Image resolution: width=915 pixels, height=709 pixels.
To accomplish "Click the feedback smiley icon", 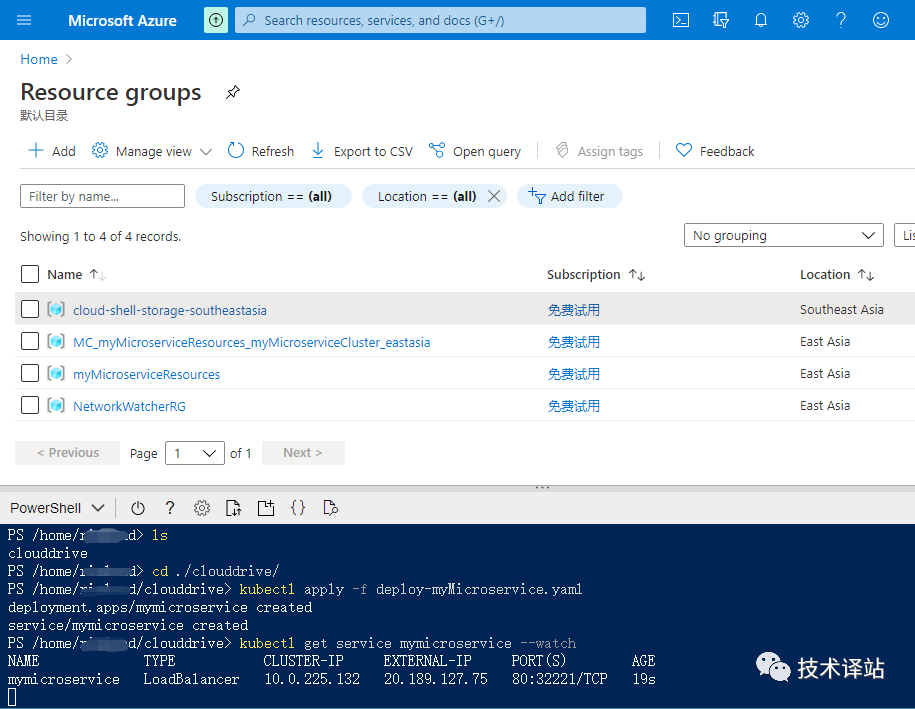I will tap(881, 20).
